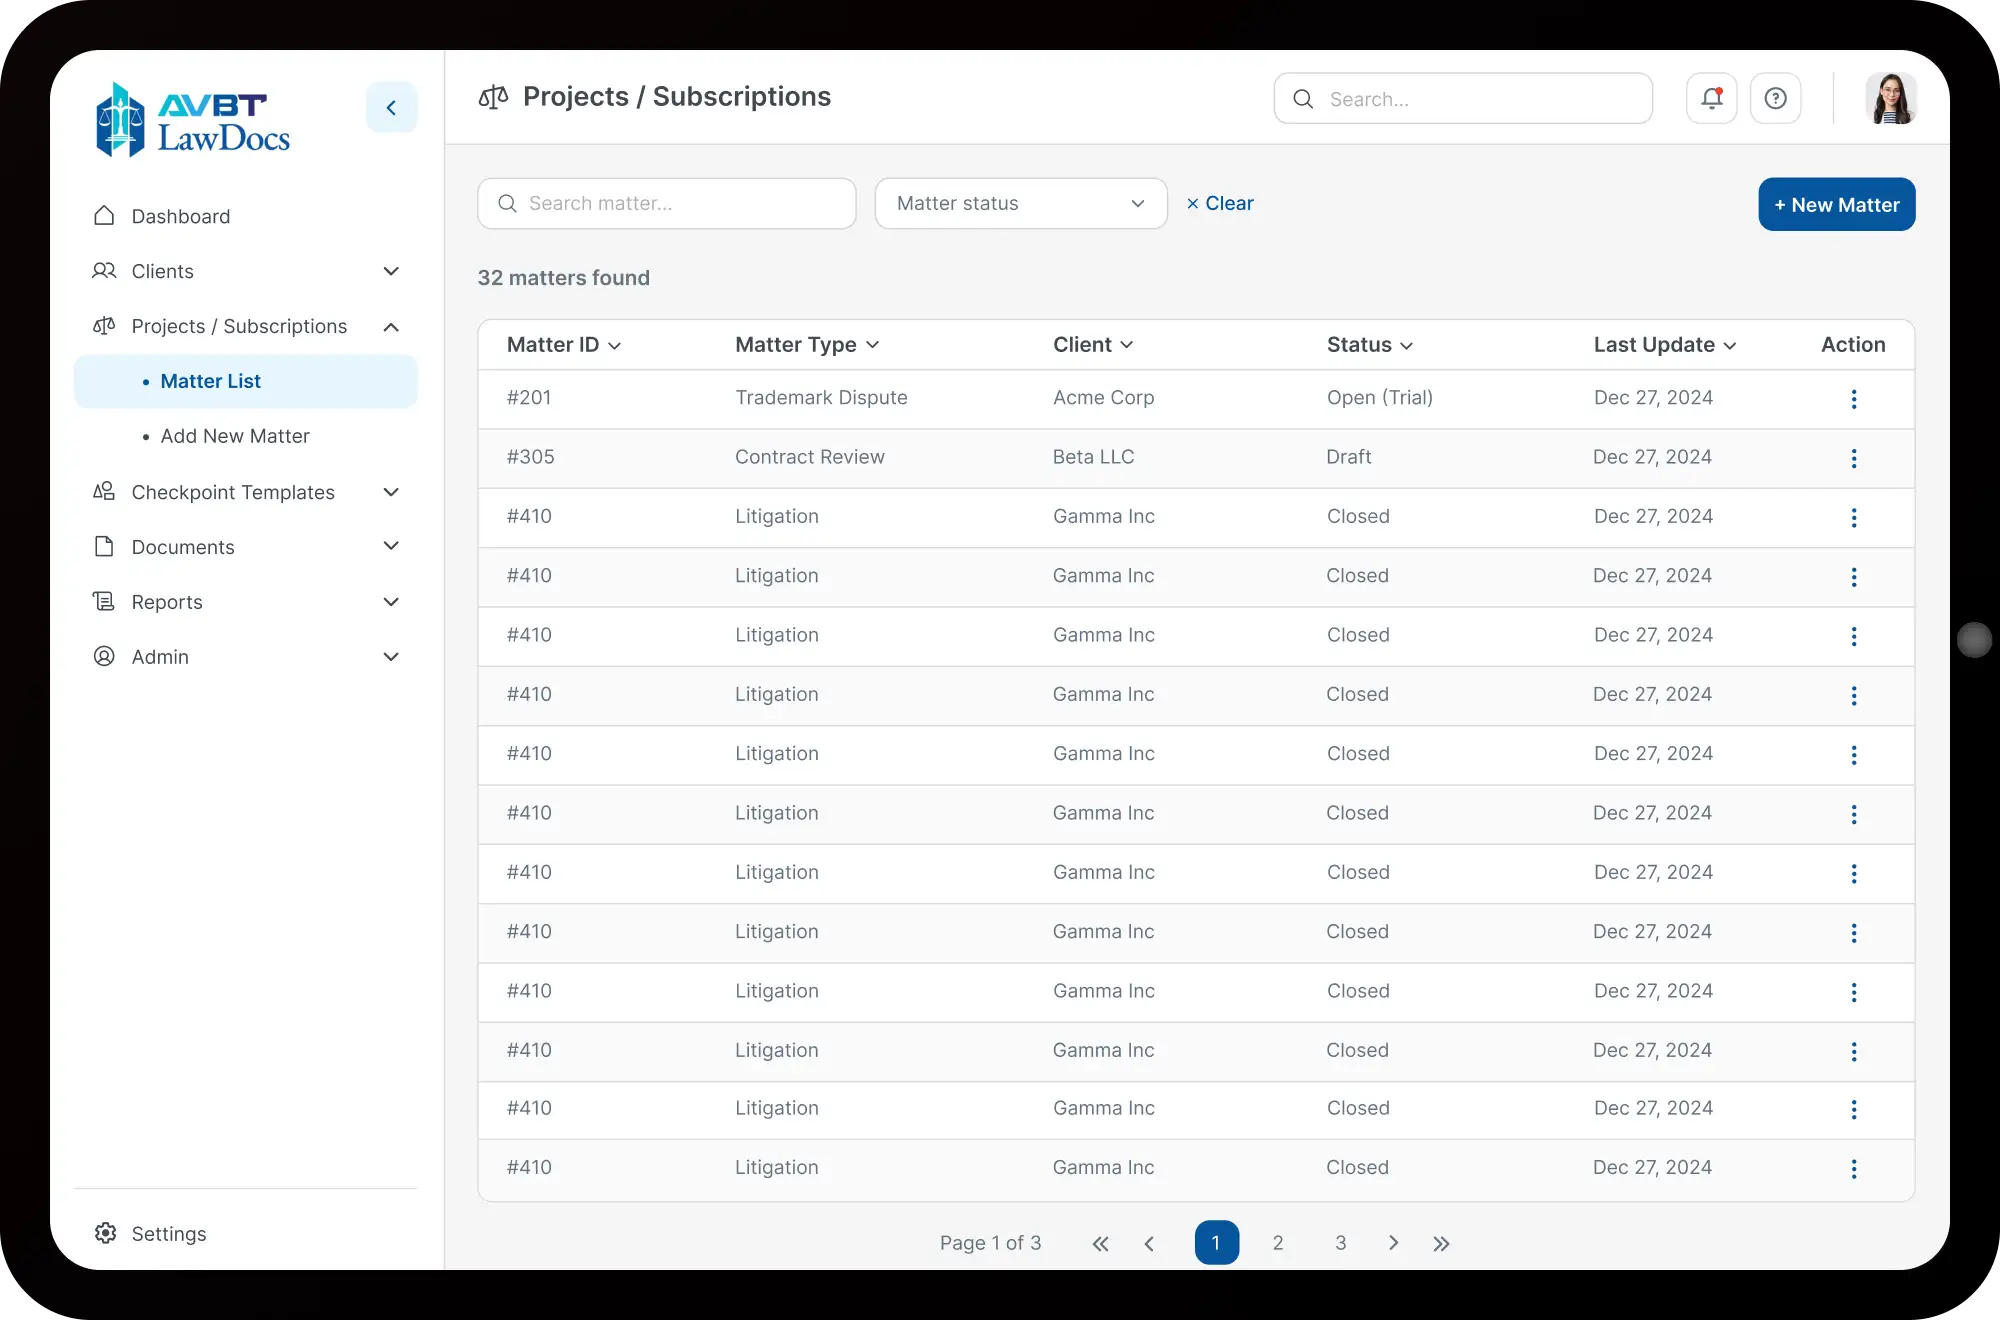2000x1320 pixels.
Task: Open the help question mark icon
Action: point(1775,98)
